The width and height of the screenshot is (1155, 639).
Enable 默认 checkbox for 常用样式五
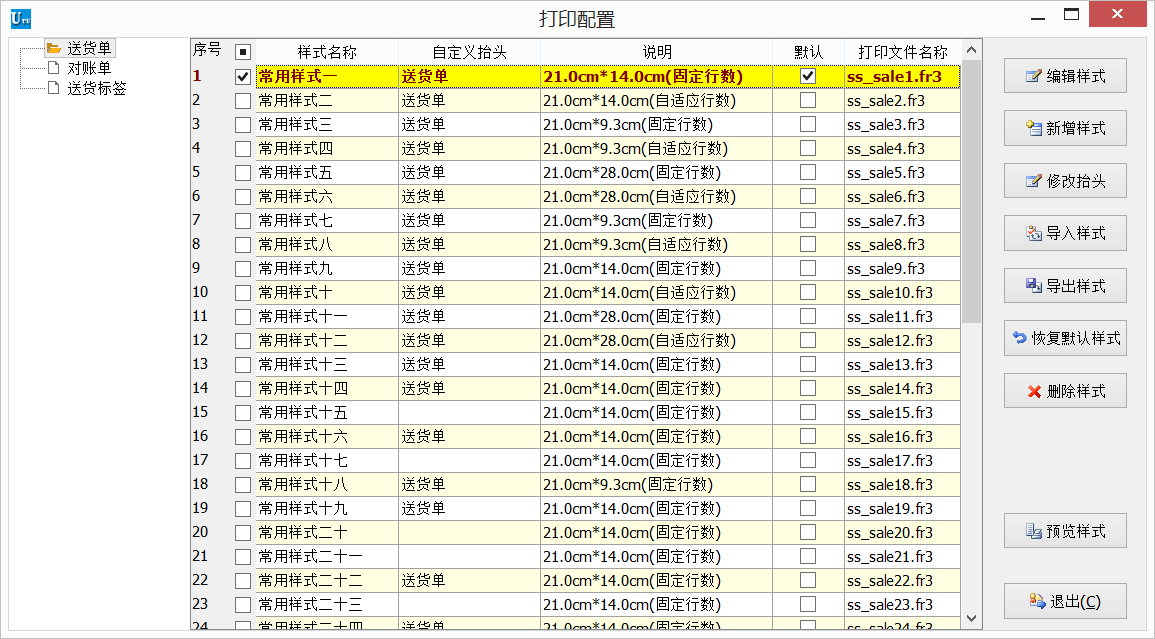pyautogui.click(x=807, y=172)
